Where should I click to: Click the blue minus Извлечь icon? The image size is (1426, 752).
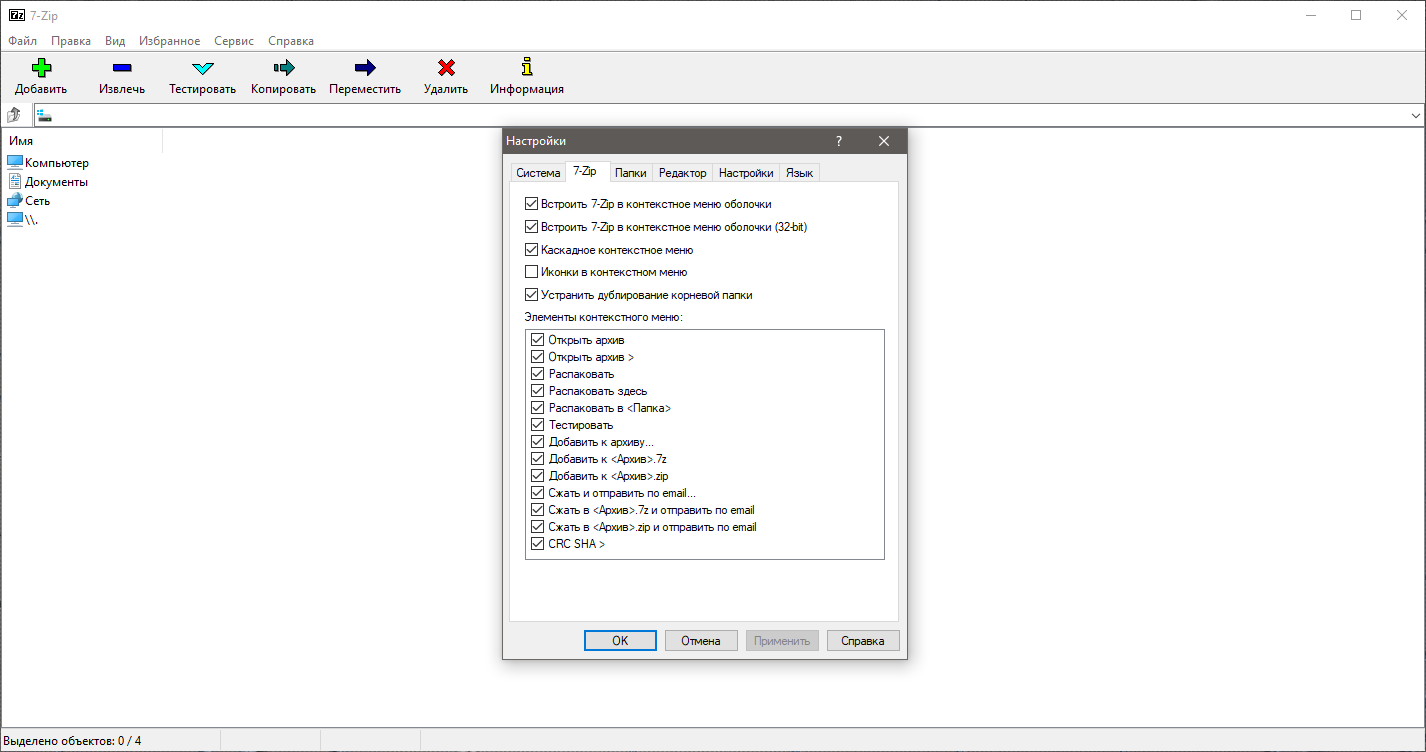tap(122, 68)
